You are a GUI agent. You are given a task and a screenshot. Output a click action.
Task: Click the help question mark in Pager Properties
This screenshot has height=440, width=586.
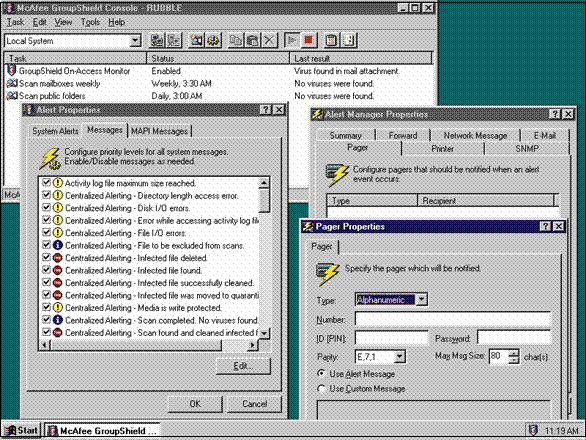545,226
